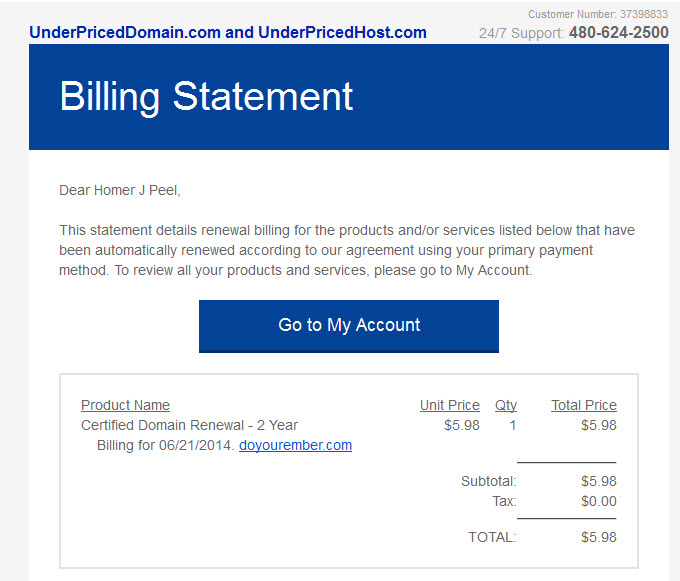Click the Product Name column header
680x581 pixels.
(x=125, y=405)
